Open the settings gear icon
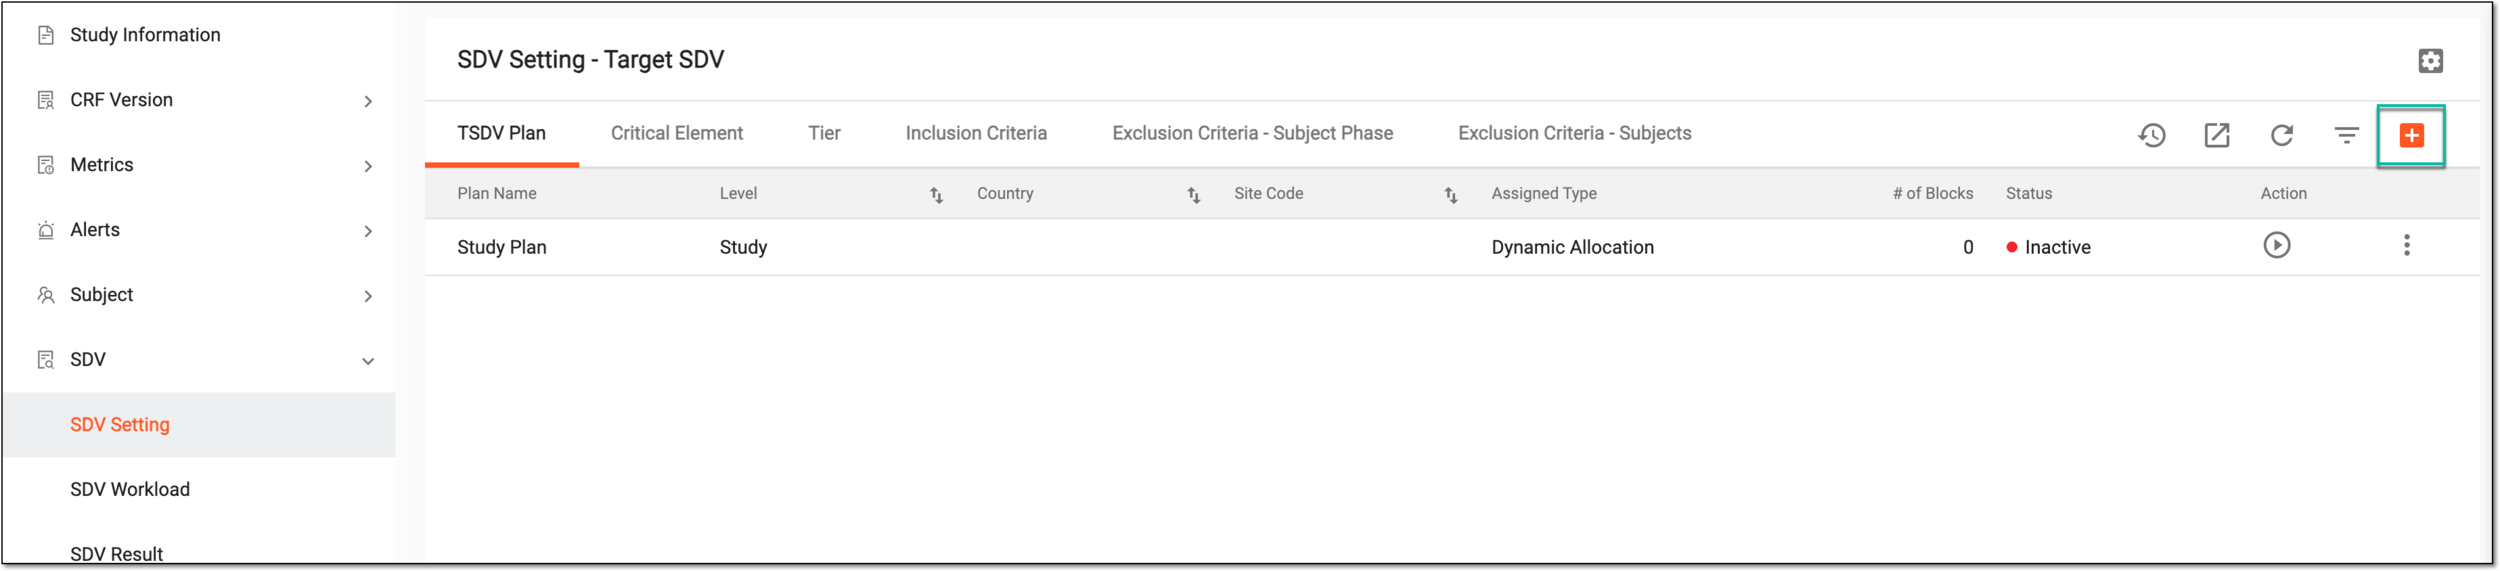This screenshot has width=2500, height=571. 2430,61
